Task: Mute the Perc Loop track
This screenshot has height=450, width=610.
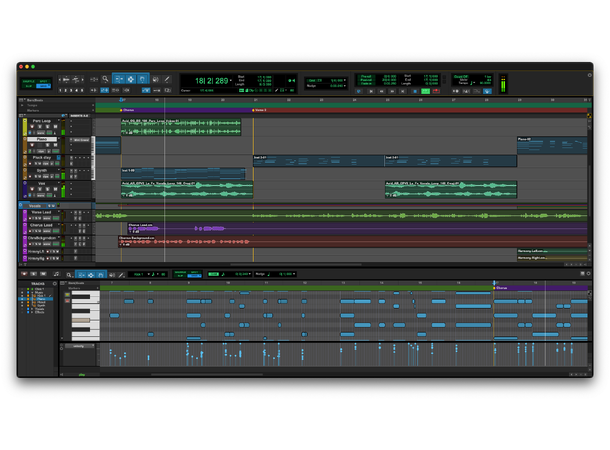Action: pyautogui.click(x=55, y=127)
